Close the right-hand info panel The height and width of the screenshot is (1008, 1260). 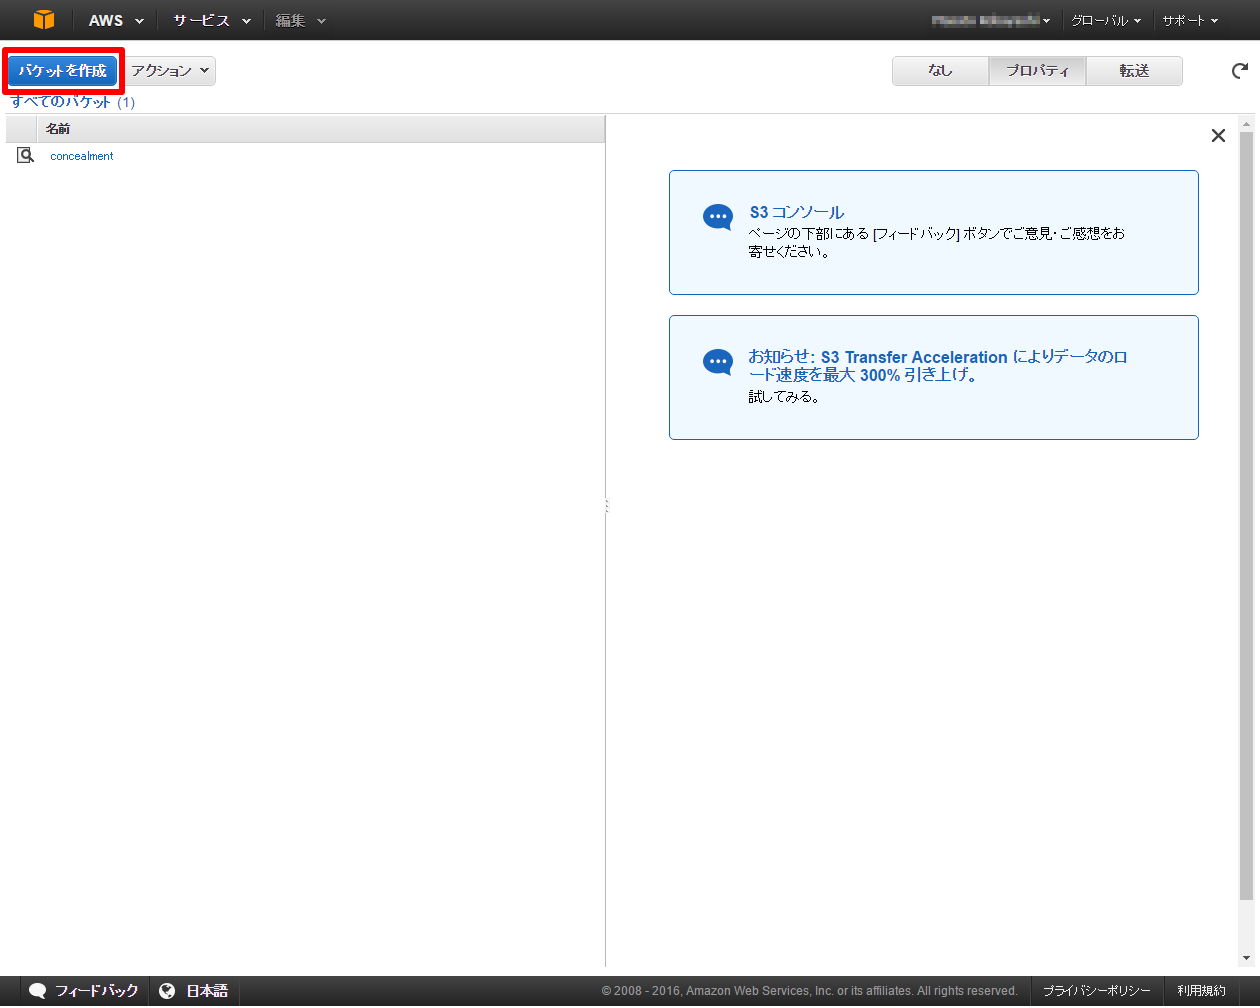click(x=1218, y=136)
